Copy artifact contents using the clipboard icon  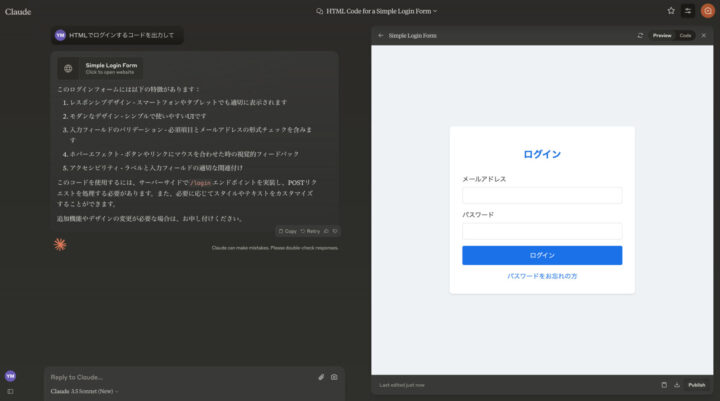(x=664, y=384)
